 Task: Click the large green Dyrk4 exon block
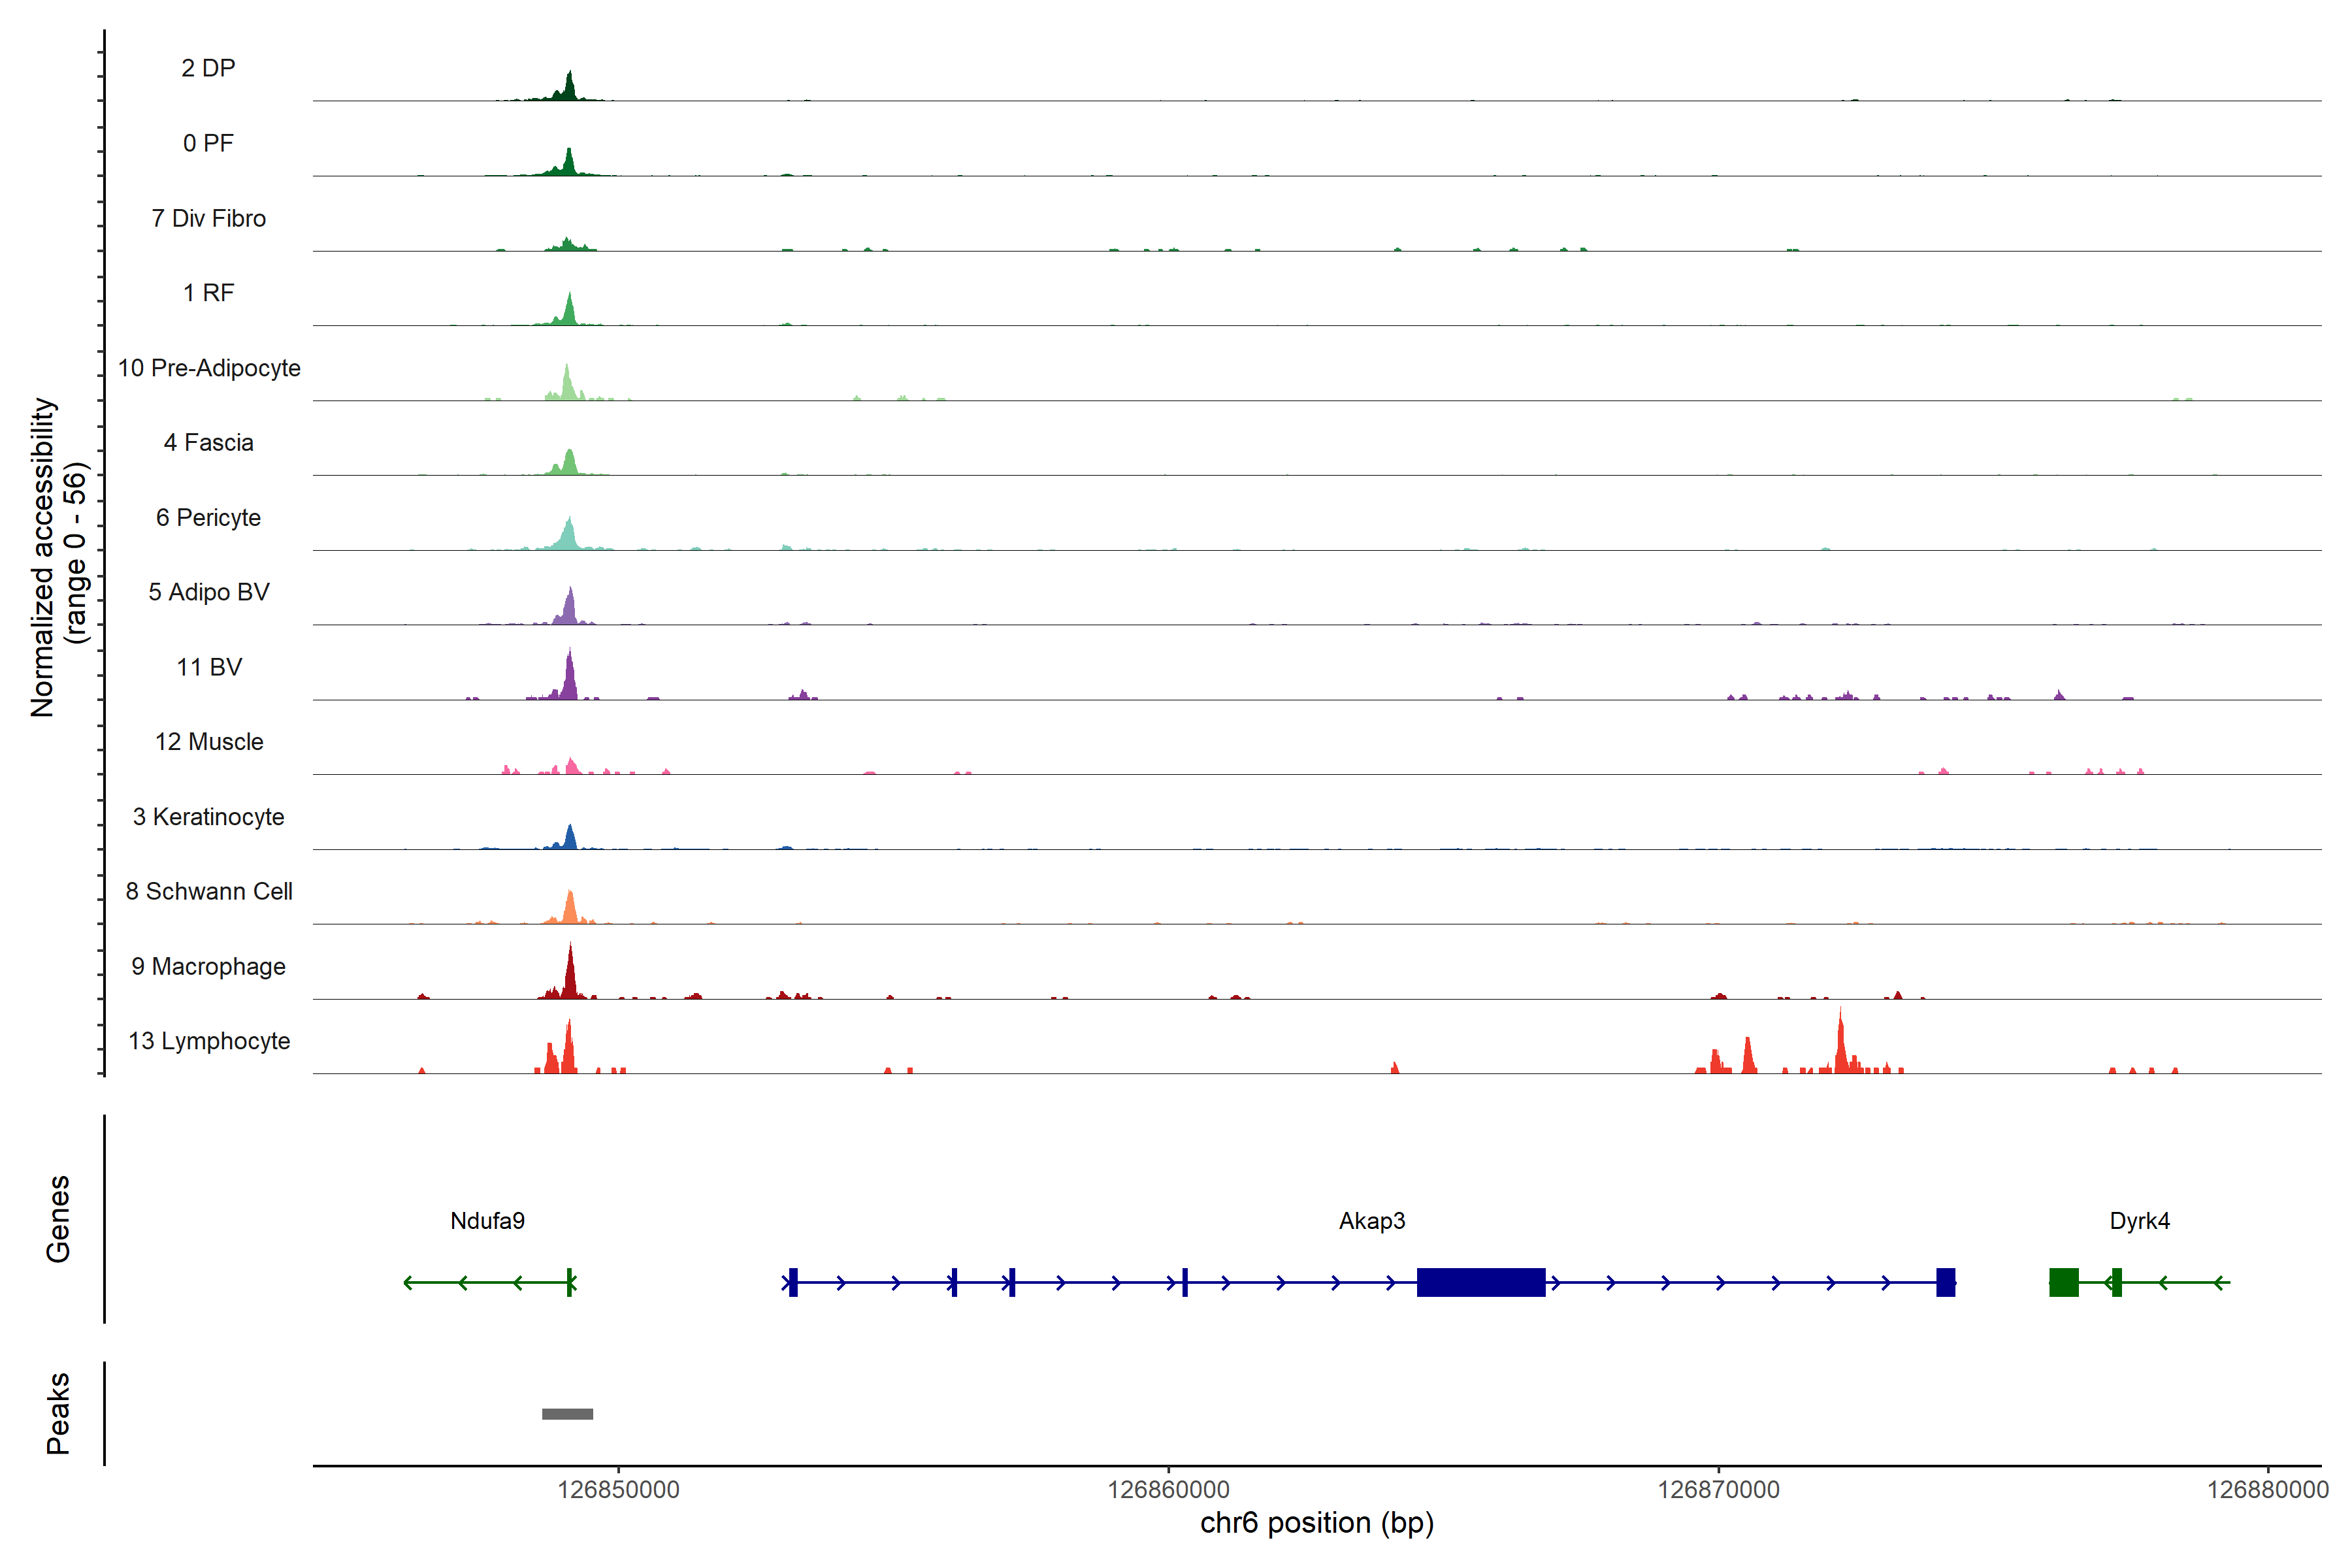tap(2063, 1282)
